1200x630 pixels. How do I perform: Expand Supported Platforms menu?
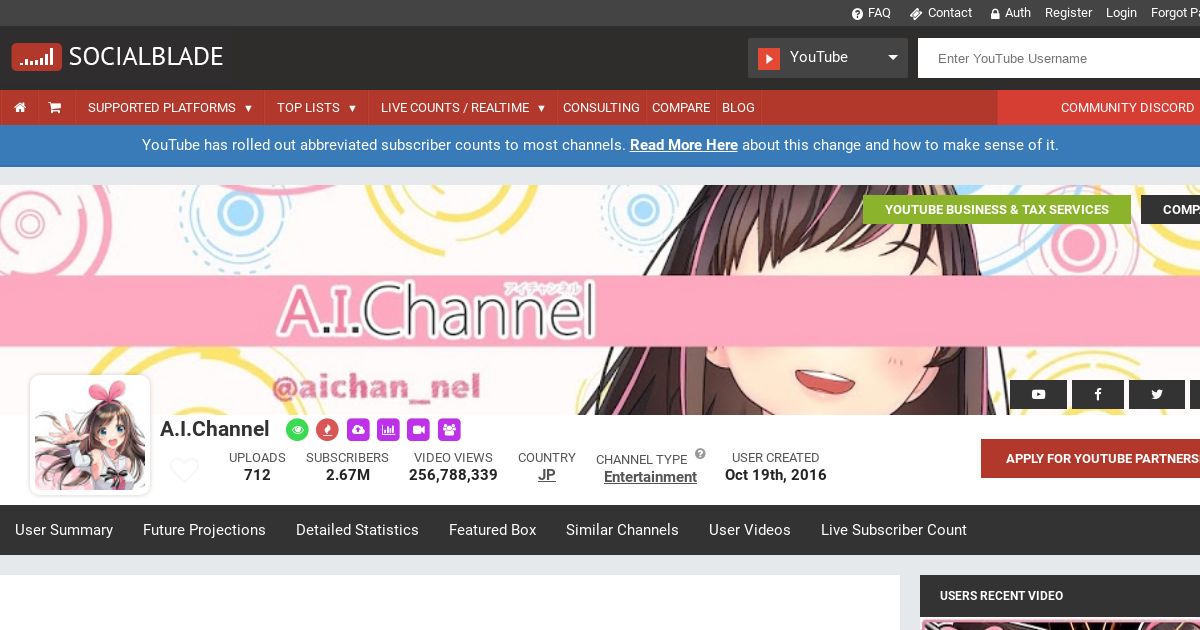[170, 107]
